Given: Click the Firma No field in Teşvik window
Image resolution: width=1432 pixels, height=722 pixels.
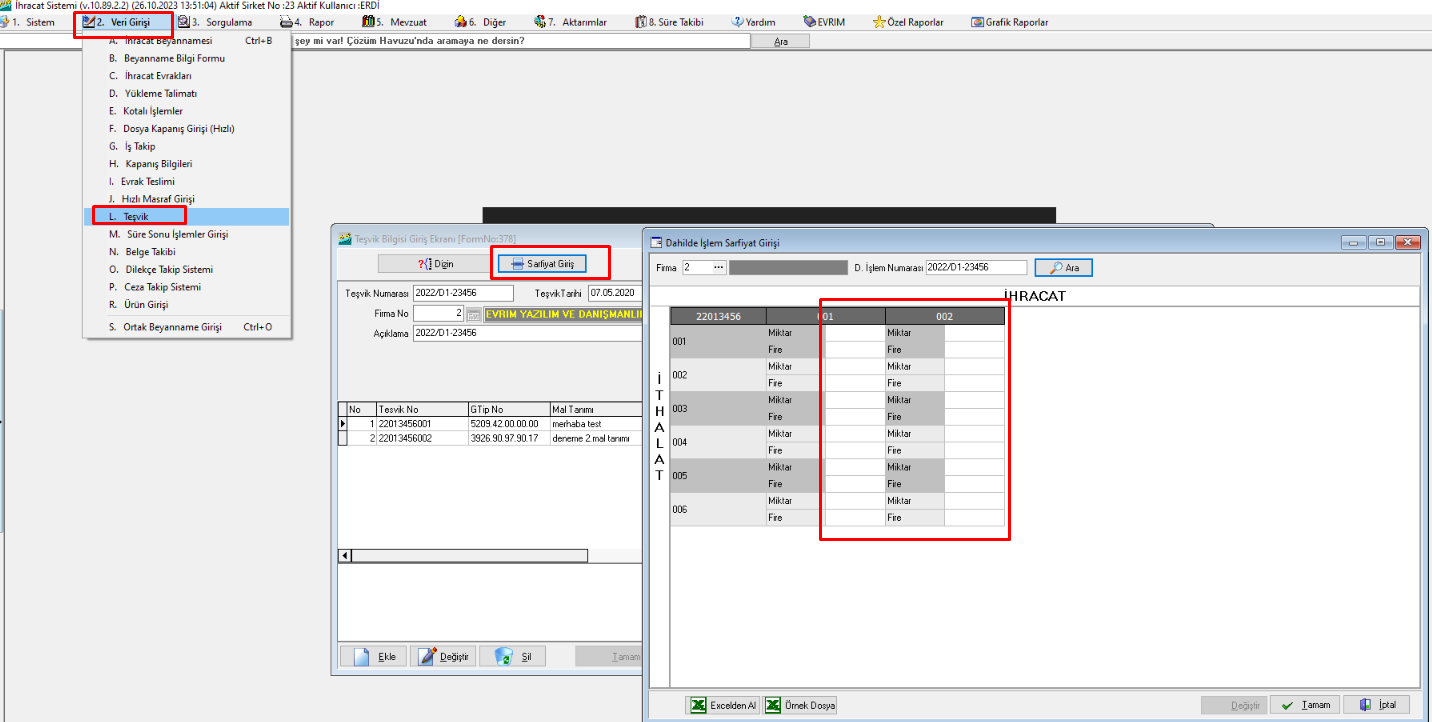Looking at the screenshot, I should click(439, 313).
